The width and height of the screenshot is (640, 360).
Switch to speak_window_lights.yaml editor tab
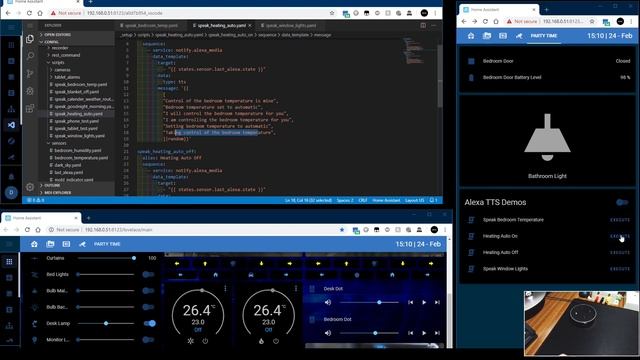coord(291,25)
